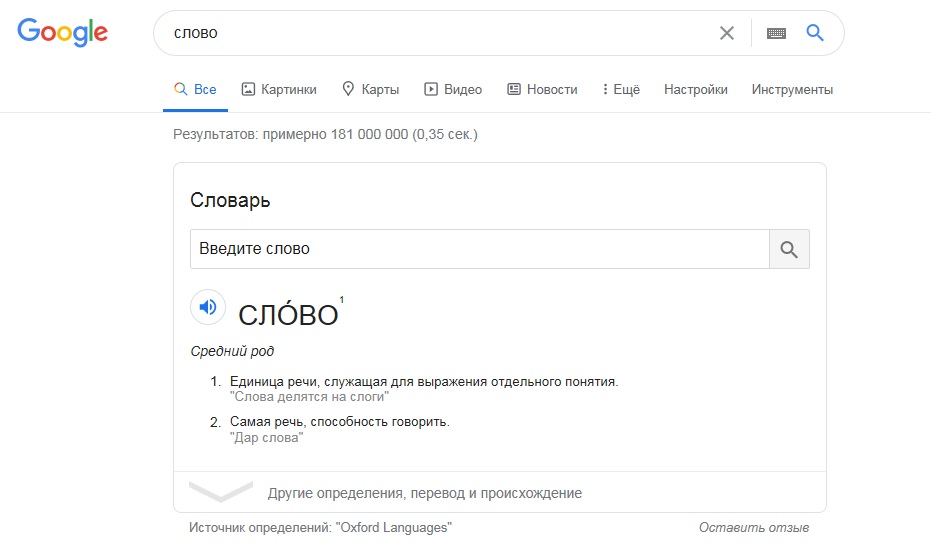Open the Видео tab

point(453,90)
